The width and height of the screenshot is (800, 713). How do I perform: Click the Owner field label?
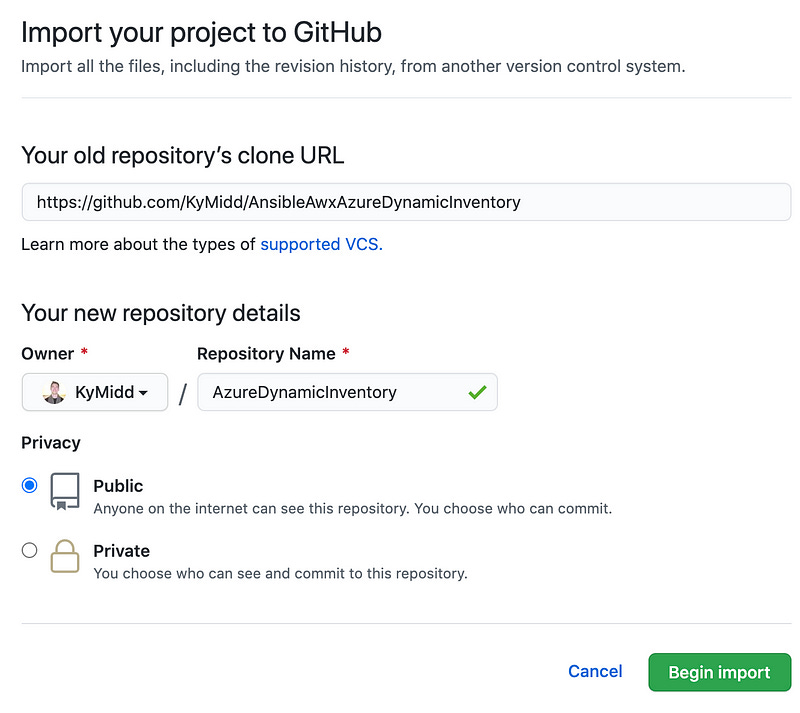47,354
